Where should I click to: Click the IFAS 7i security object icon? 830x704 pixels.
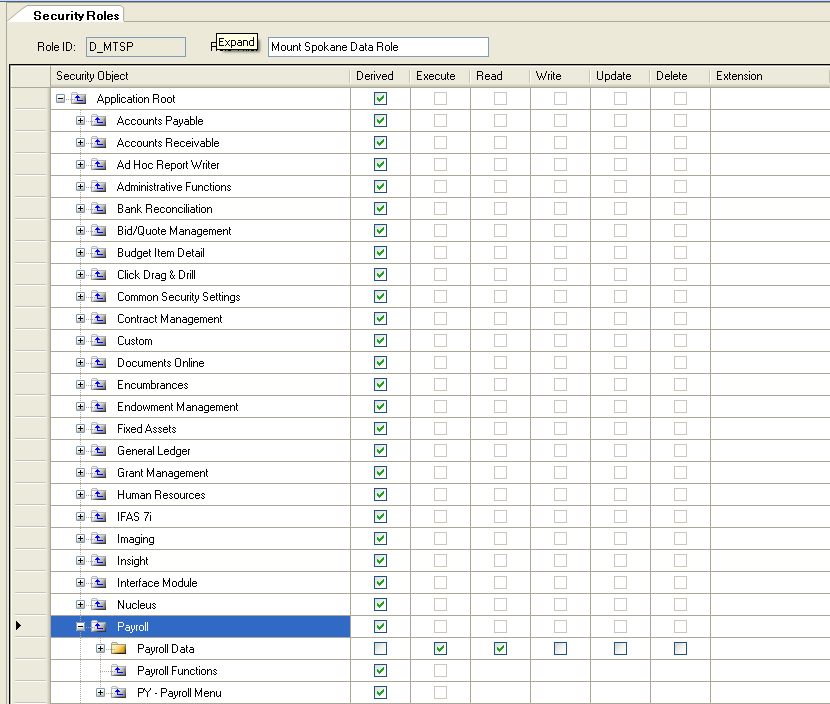97,516
